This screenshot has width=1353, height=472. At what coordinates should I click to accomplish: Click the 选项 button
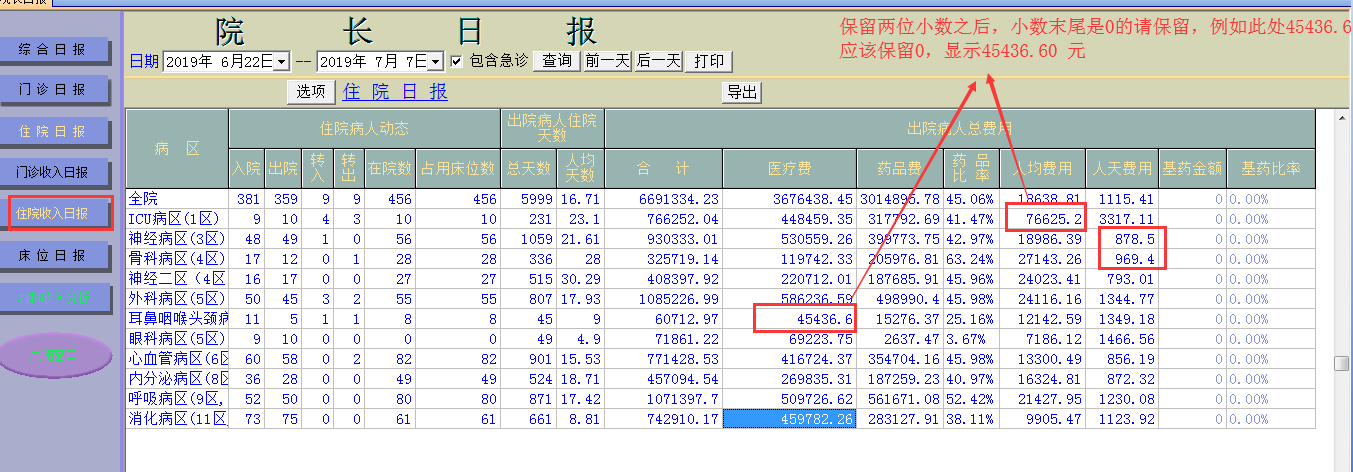[311, 92]
